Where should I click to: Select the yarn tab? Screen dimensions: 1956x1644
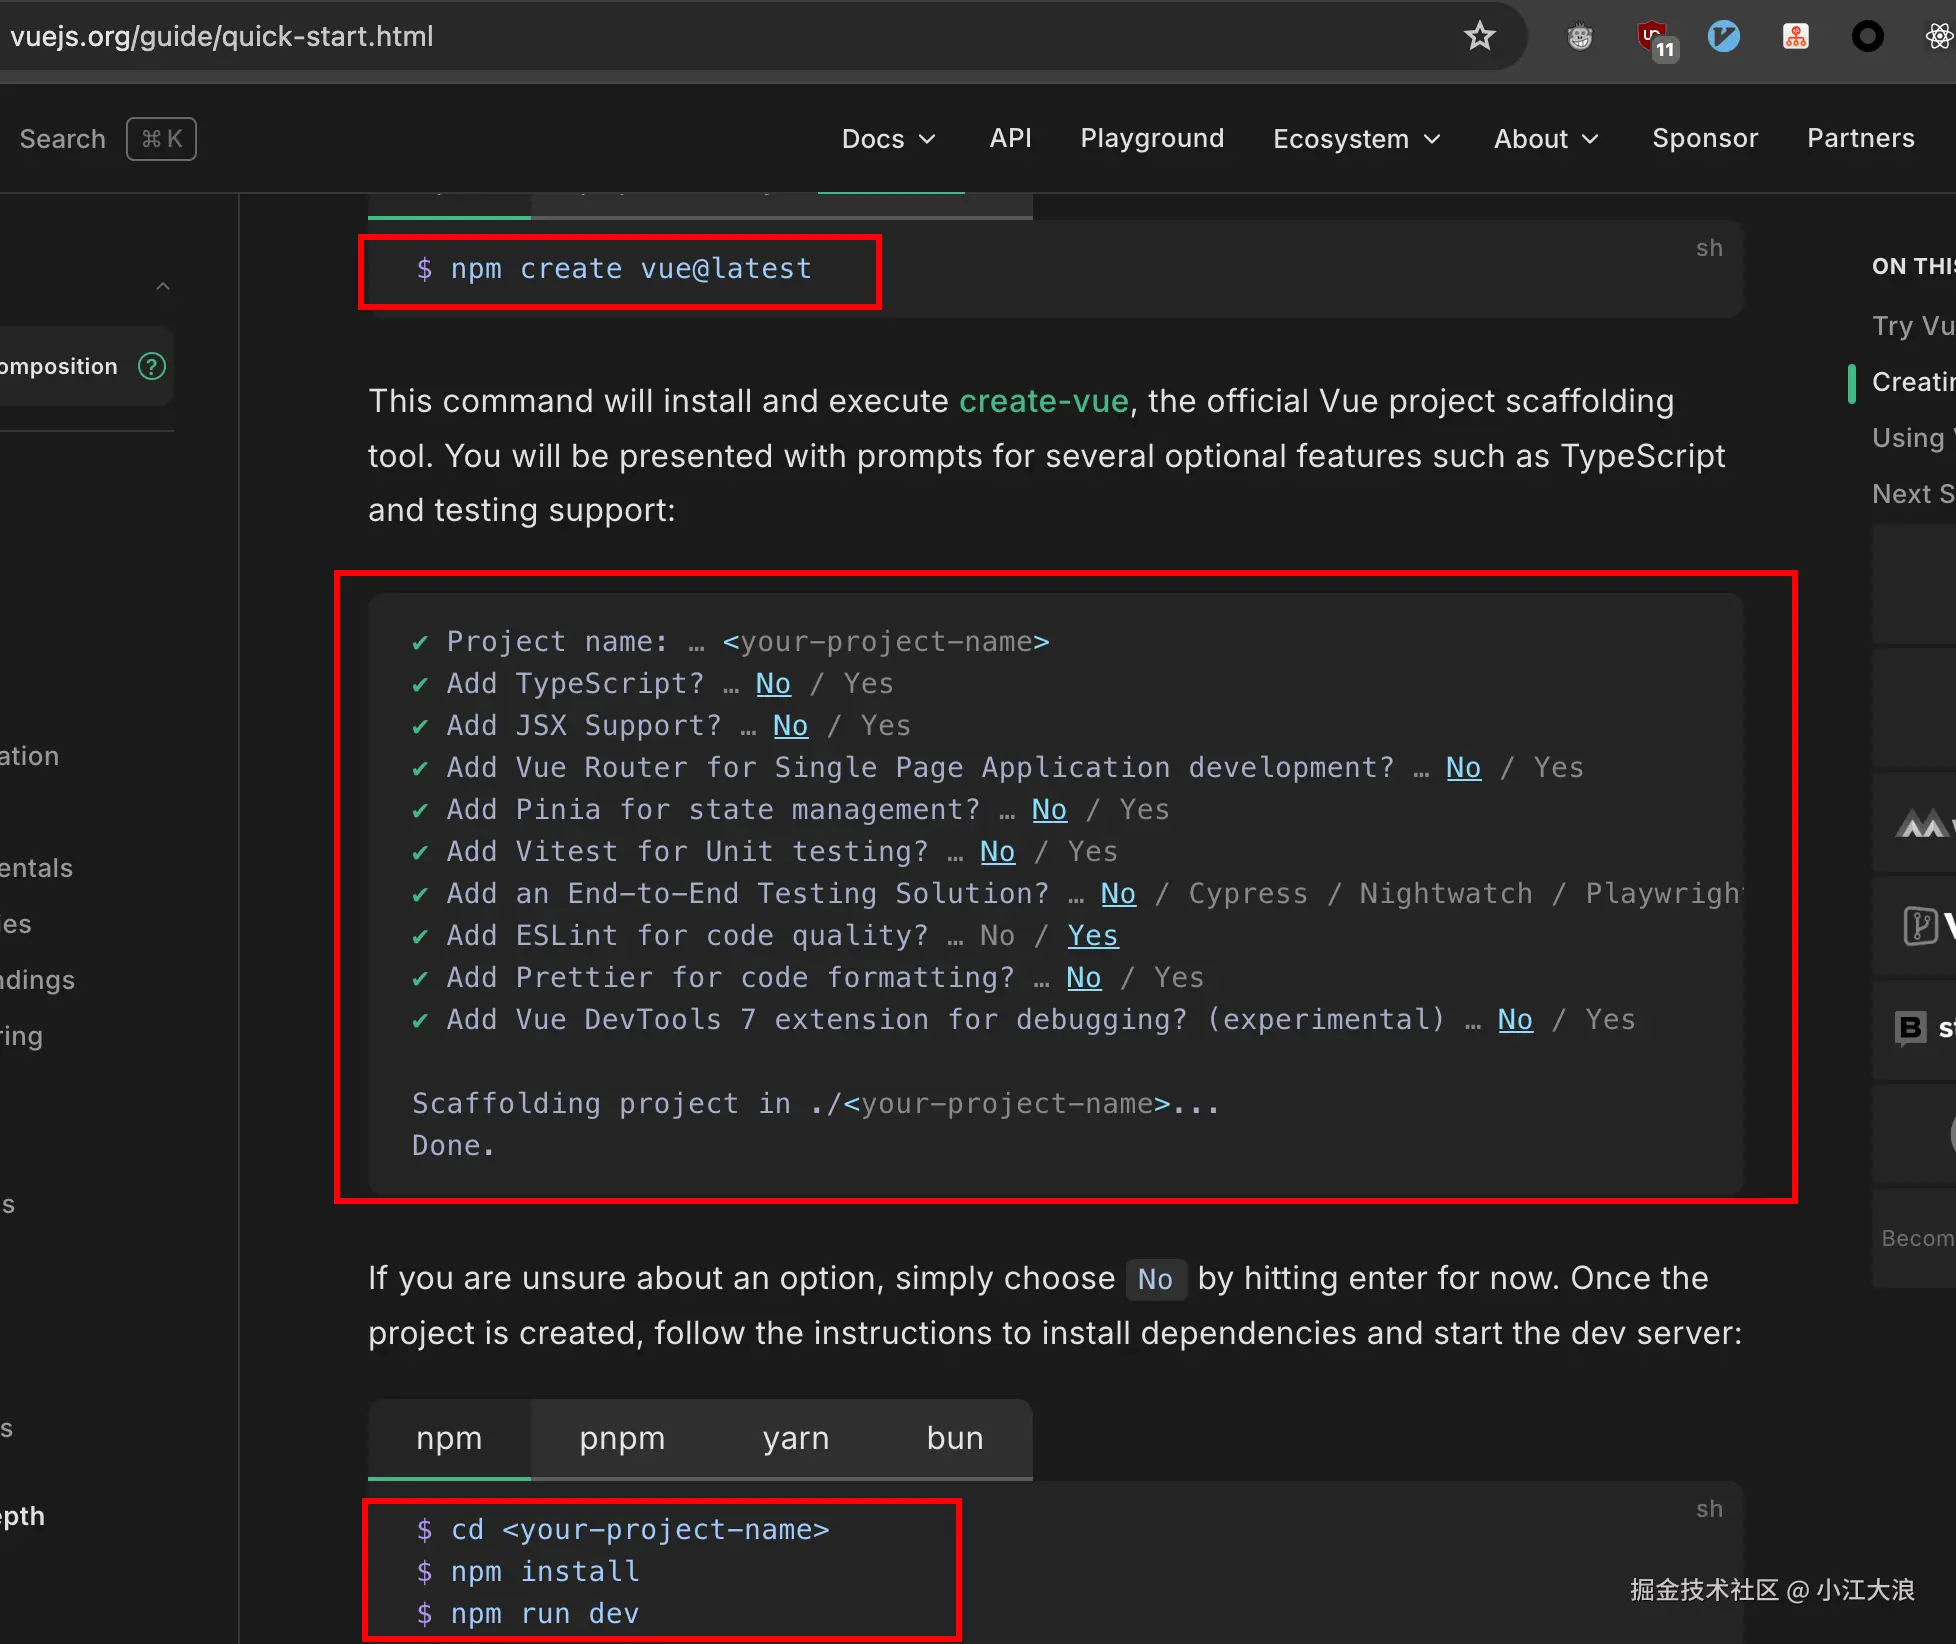click(796, 1438)
